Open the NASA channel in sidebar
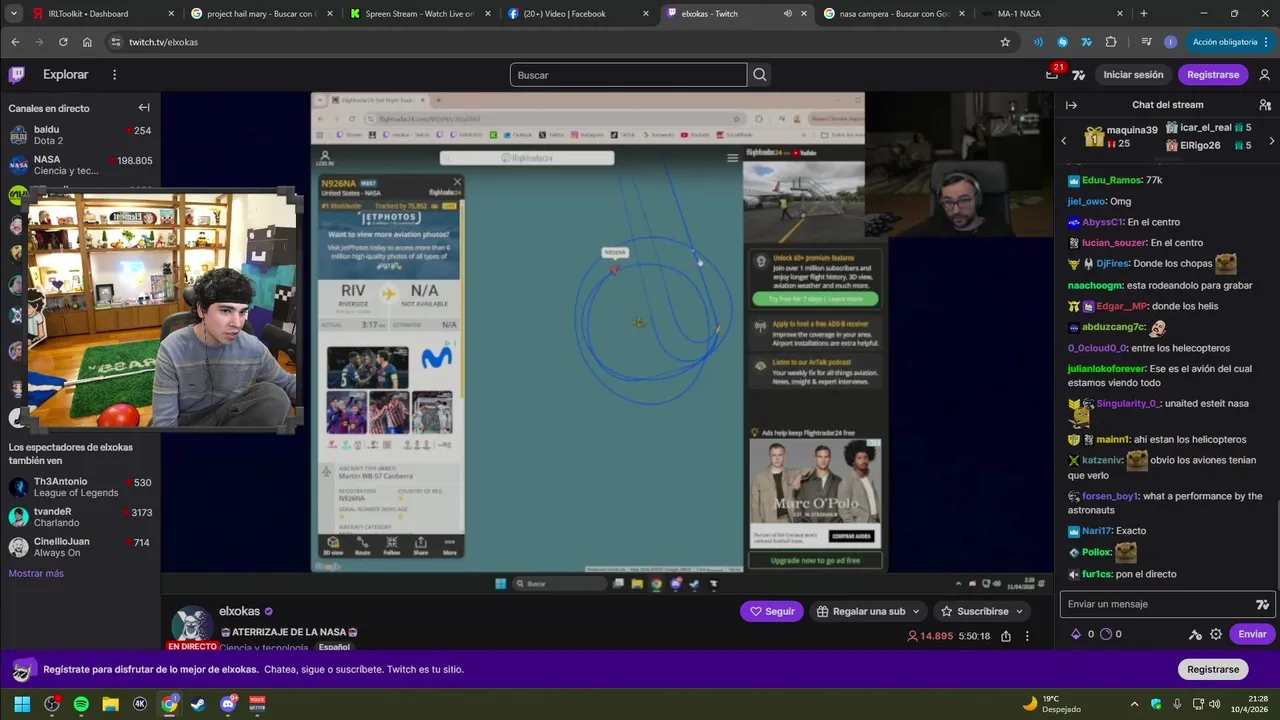The width and height of the screenshot is (1280, 720). [x=80, y=165]
